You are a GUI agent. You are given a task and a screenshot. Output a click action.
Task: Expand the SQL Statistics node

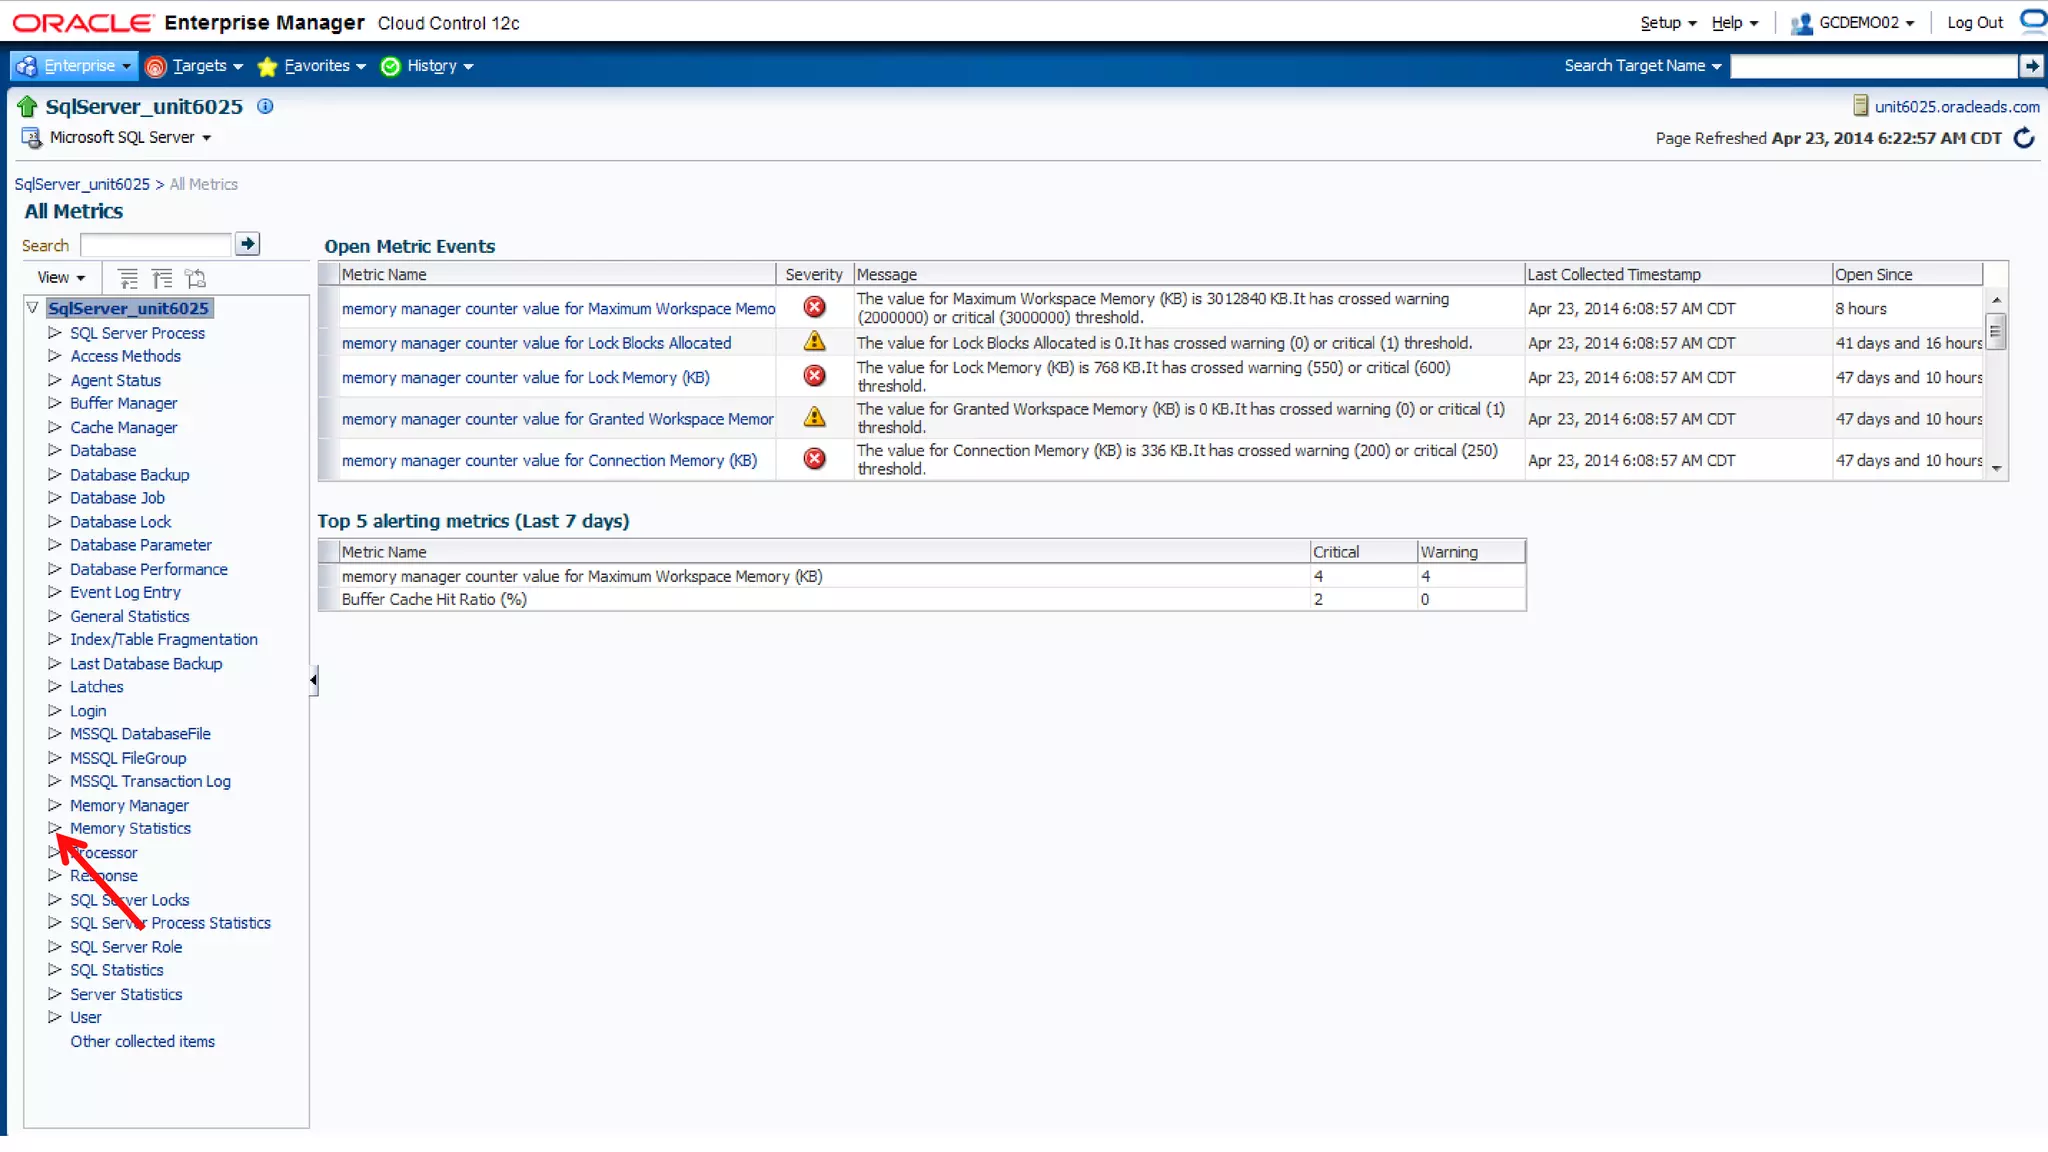coord(55,969)
